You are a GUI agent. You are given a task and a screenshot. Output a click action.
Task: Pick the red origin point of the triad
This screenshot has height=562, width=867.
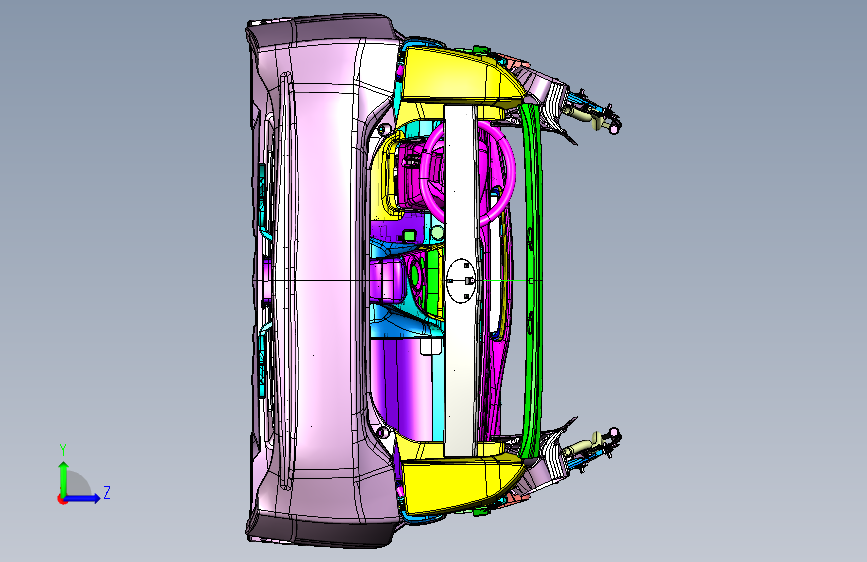coord(62,499)
